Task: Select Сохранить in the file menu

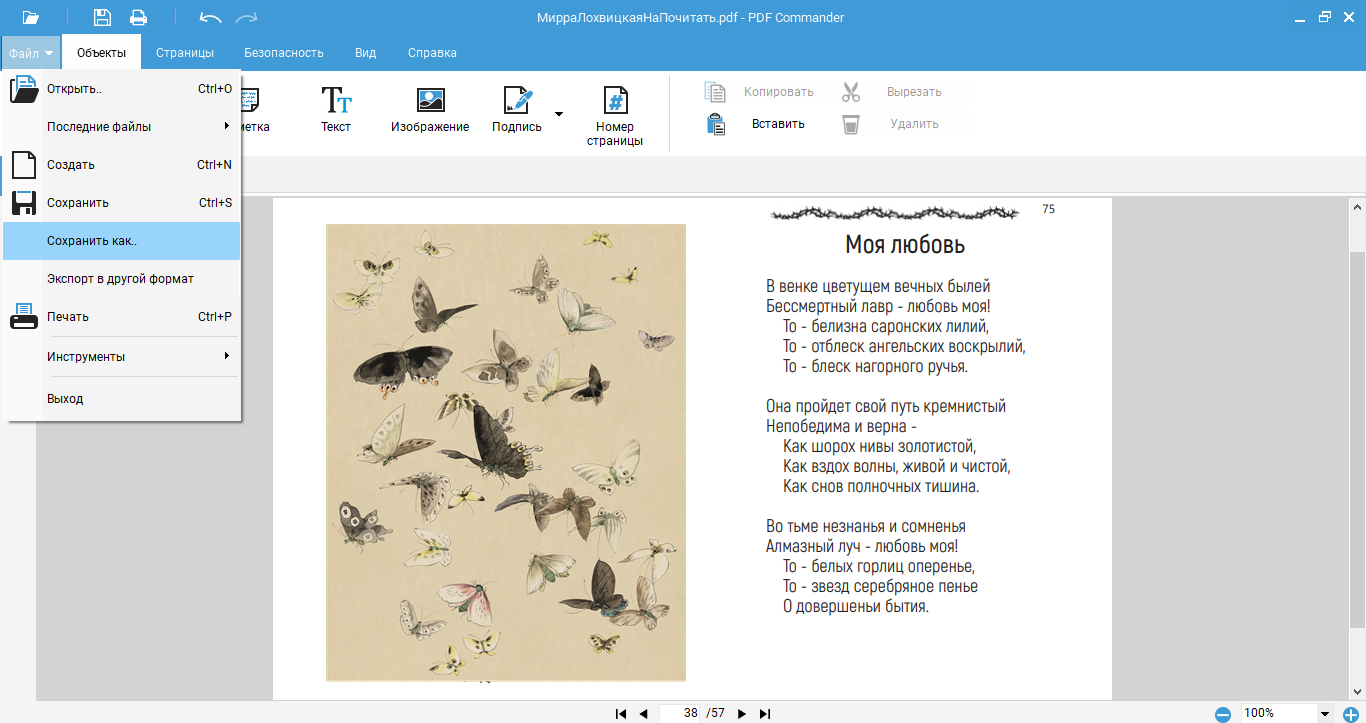Action: (x=122, y=203)
